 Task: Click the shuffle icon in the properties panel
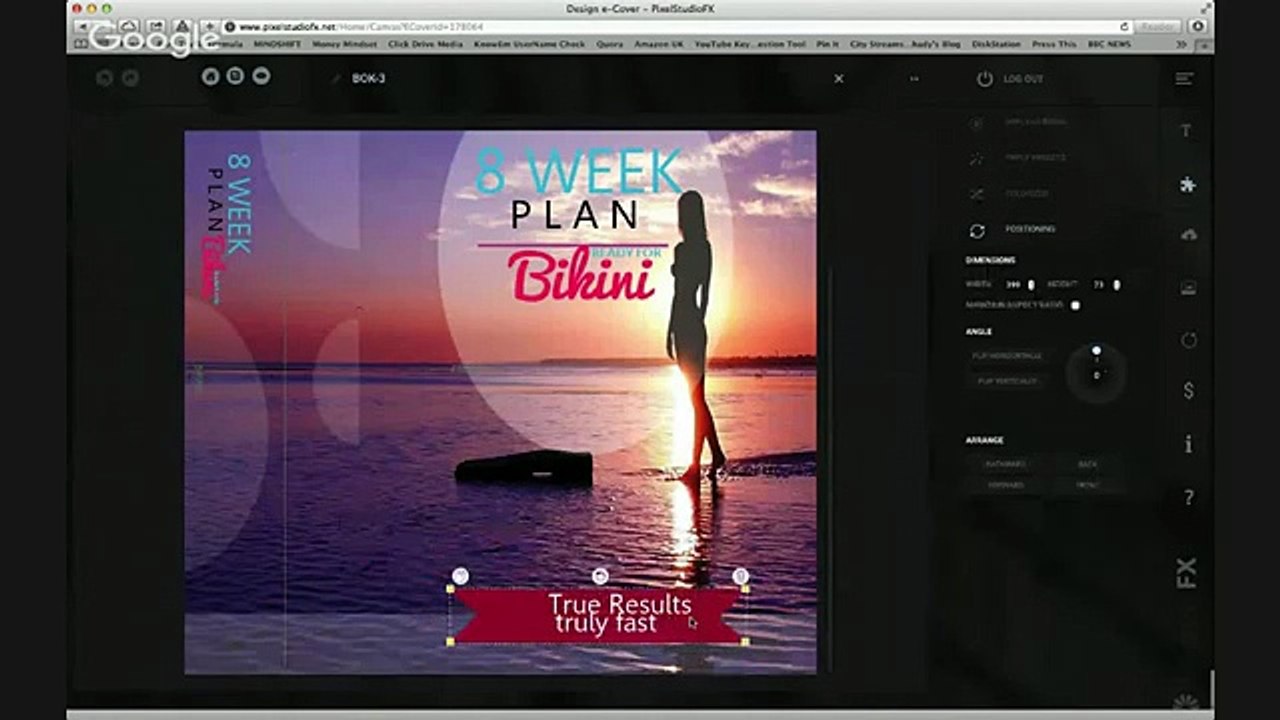tap(977, 194)
